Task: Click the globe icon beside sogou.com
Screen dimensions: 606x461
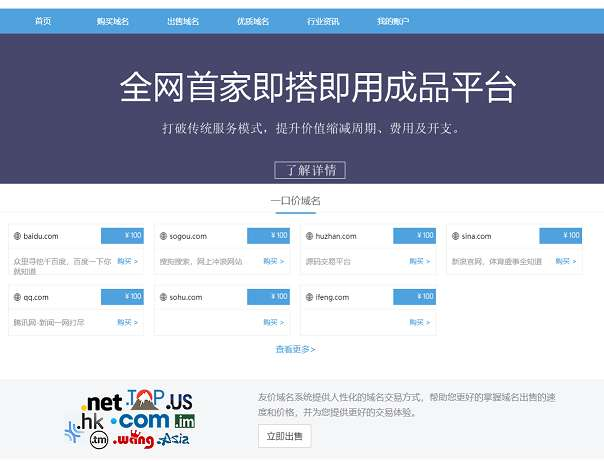Action: point(163,236)
